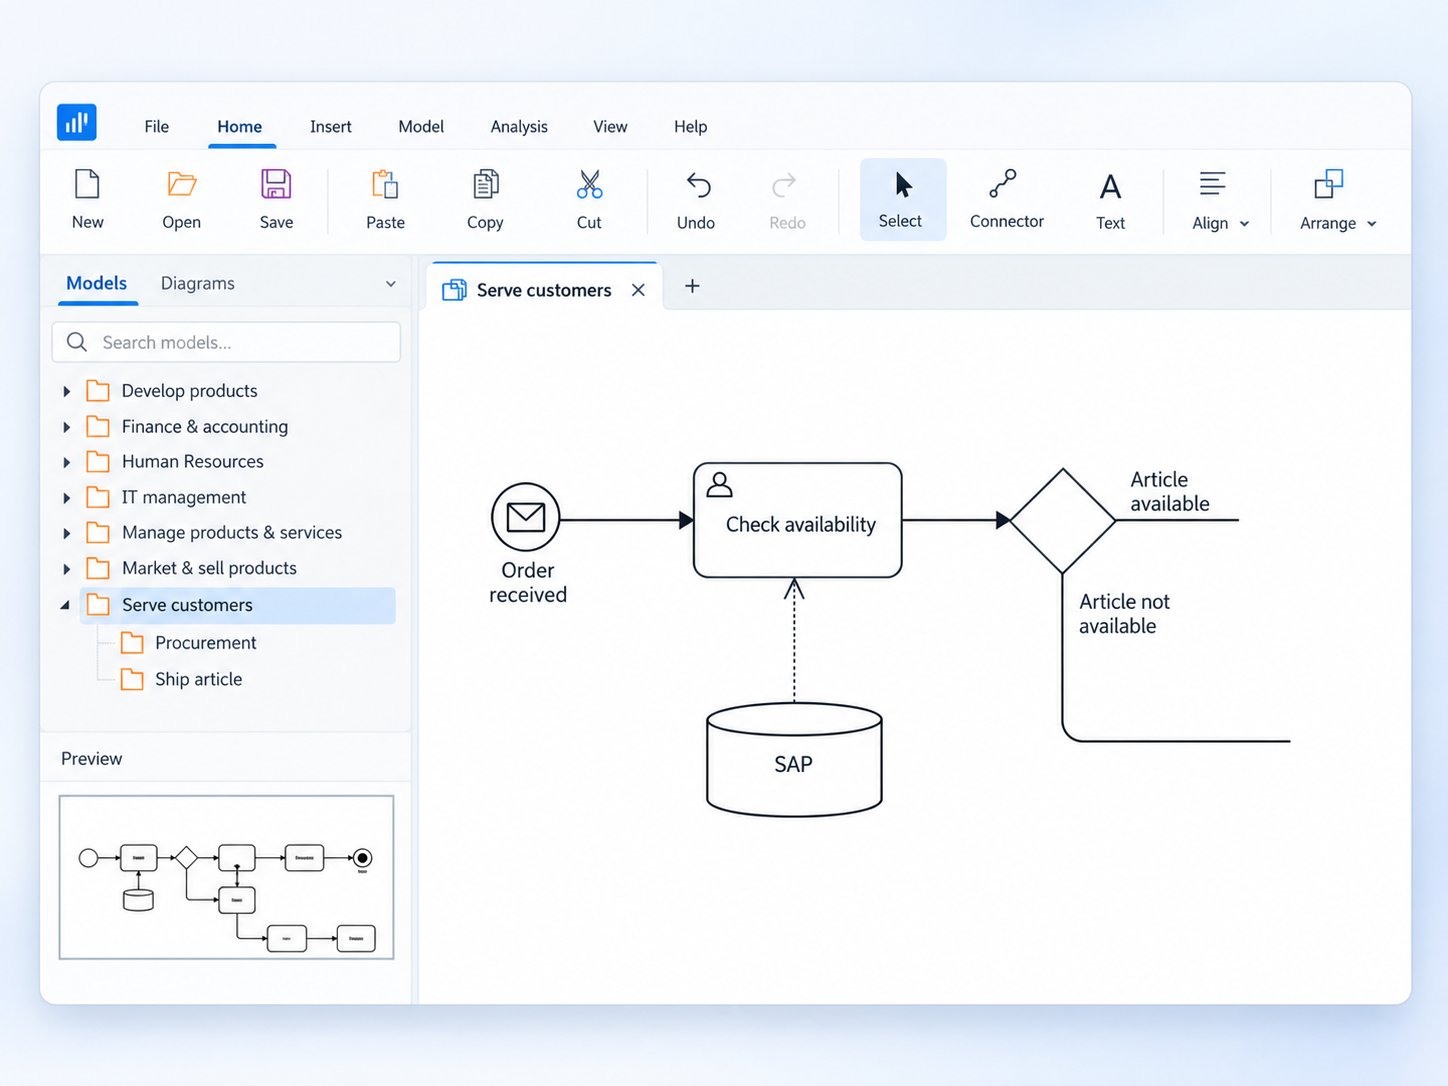Close the Serve customers diagram tab

click(x=638, y=290)
